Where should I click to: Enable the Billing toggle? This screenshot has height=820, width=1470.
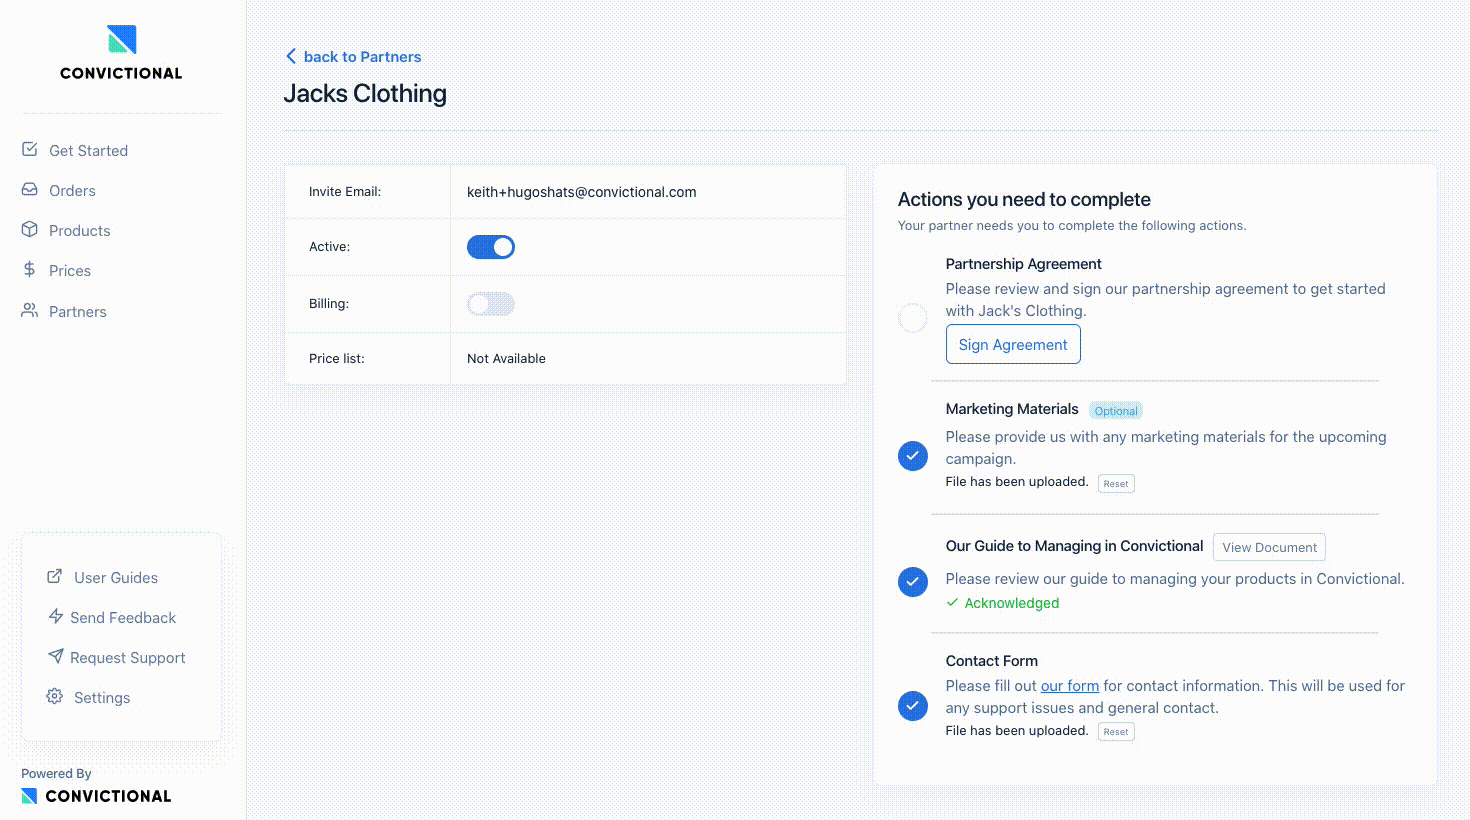click(x=491, y=304)
